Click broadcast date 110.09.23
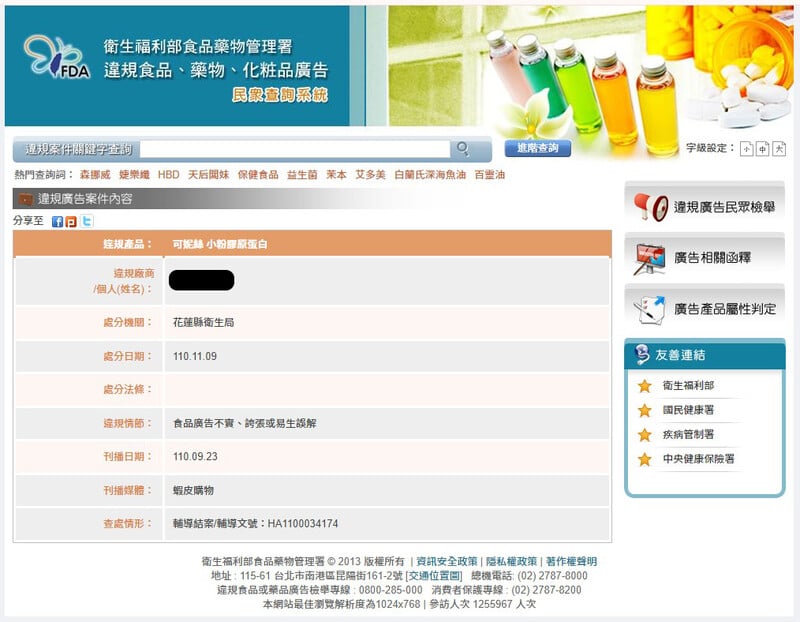This screenshot has height=622, width=800. pyautogui.click(x=195, y=457)
